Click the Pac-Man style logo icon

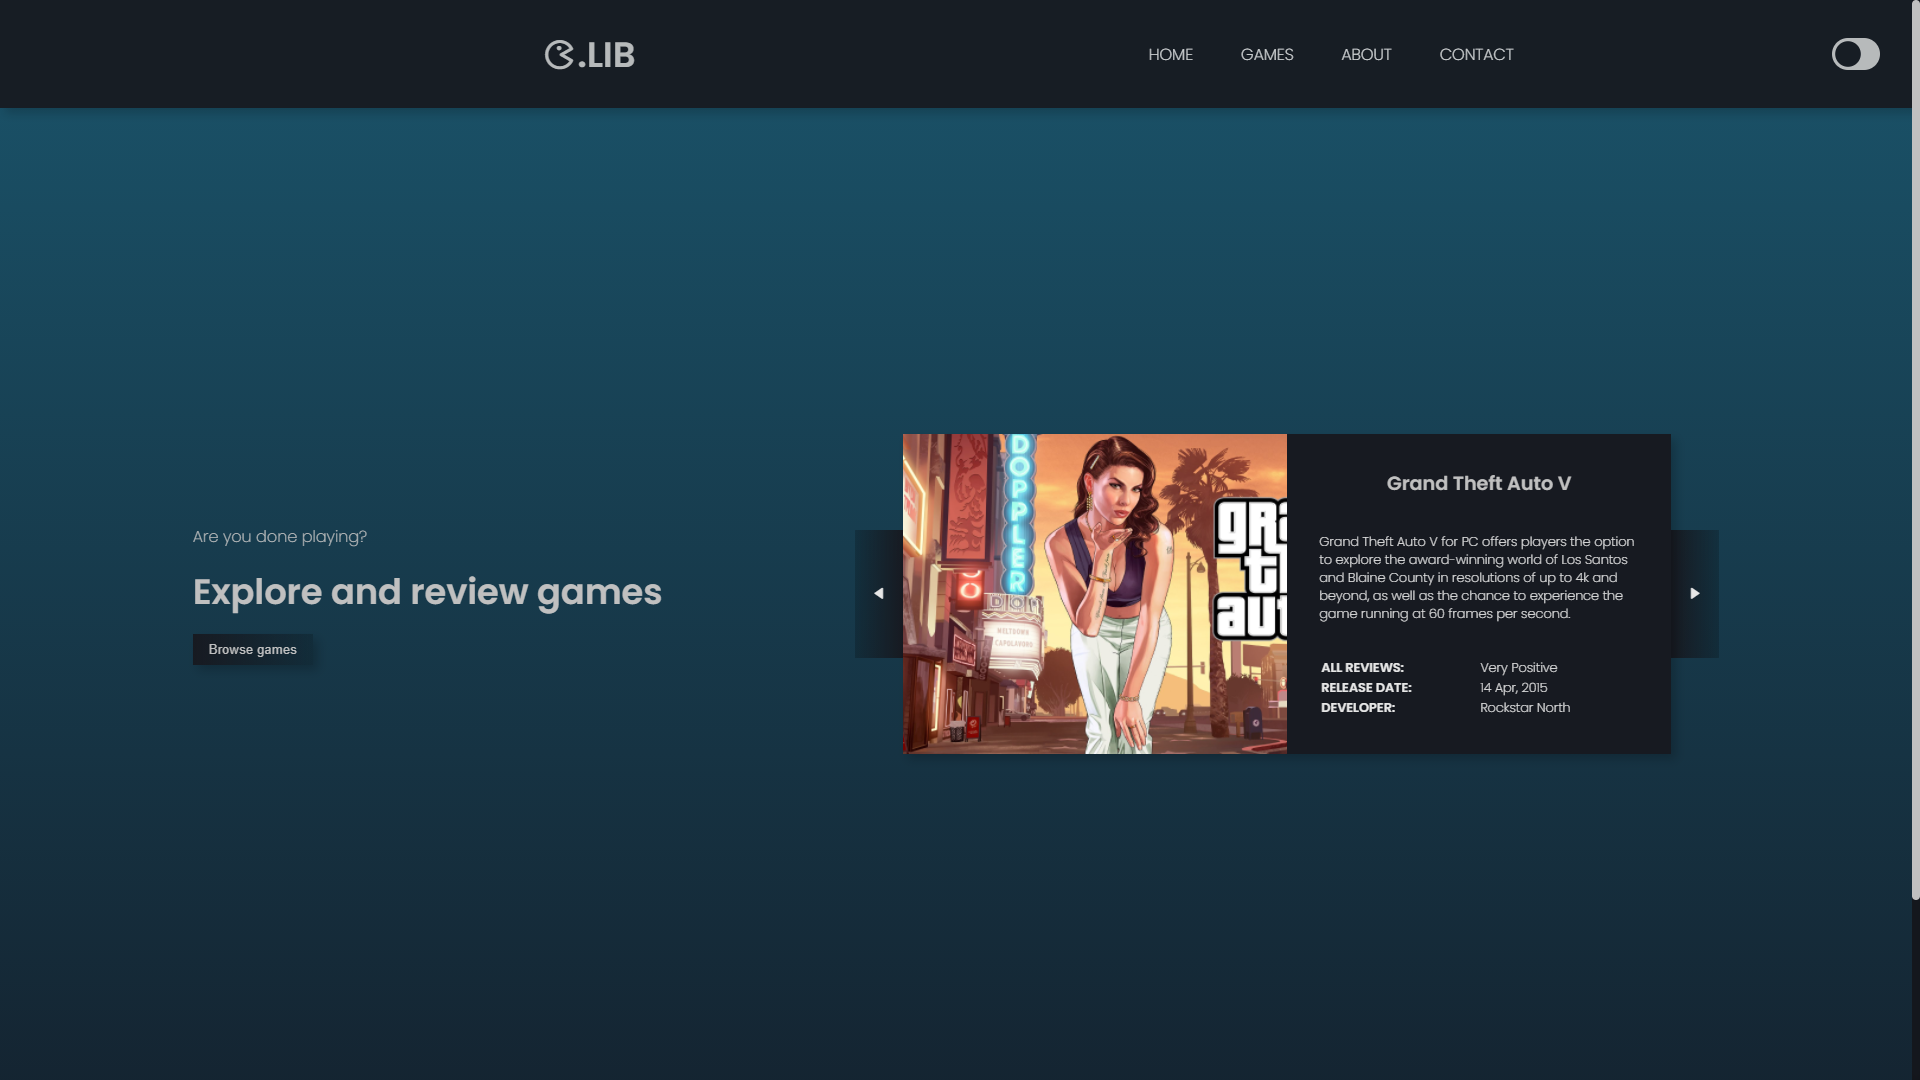tap(559, 55)
